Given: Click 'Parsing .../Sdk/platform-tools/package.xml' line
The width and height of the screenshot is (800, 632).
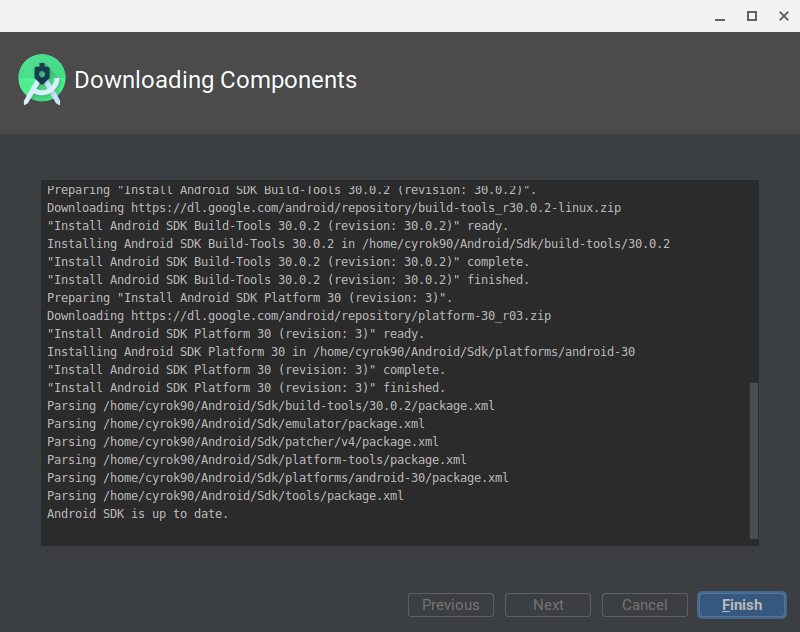Looking at the screenshot, I should [x=257, y=460].
